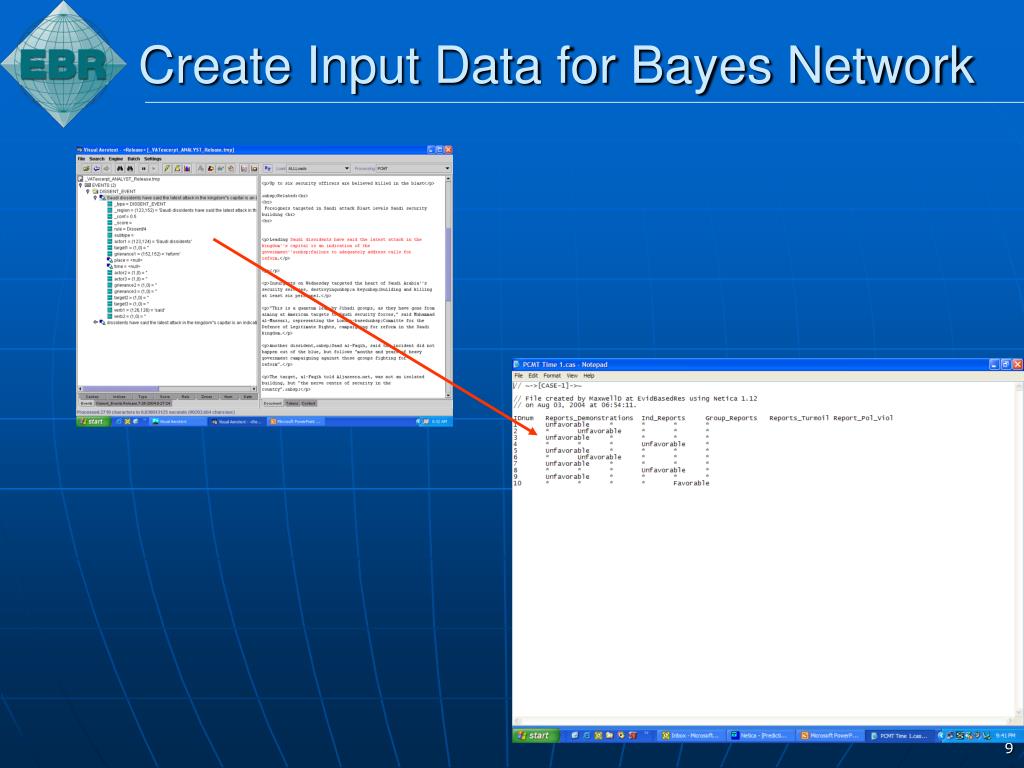Expand the second 'dissidents have said' event node
The image size is (1024, 768).
[95, 323]
